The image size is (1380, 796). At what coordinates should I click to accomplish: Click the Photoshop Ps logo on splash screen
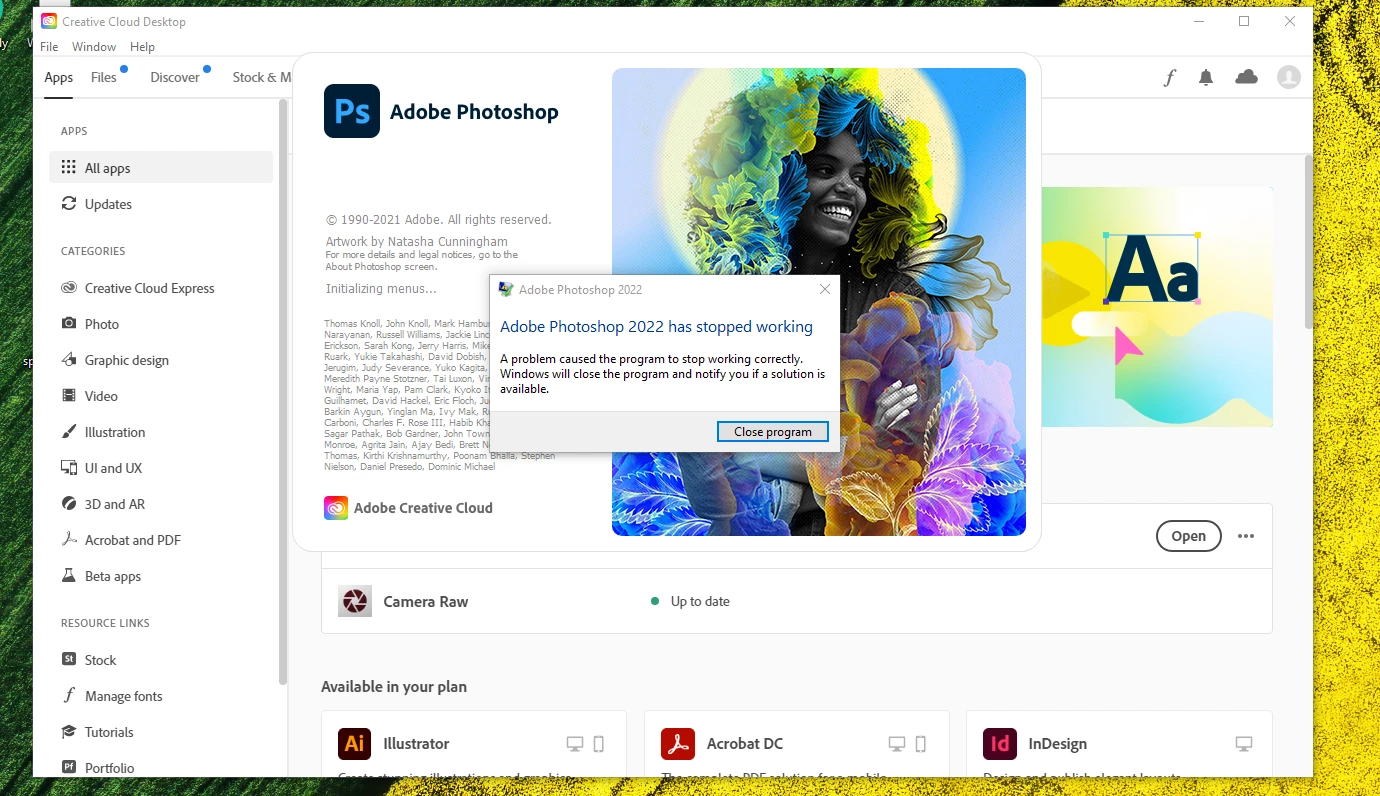tap(352, 111)
